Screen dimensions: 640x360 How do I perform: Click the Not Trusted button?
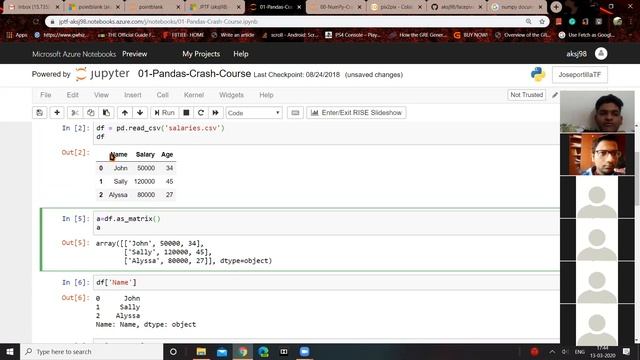pos(527,95)
